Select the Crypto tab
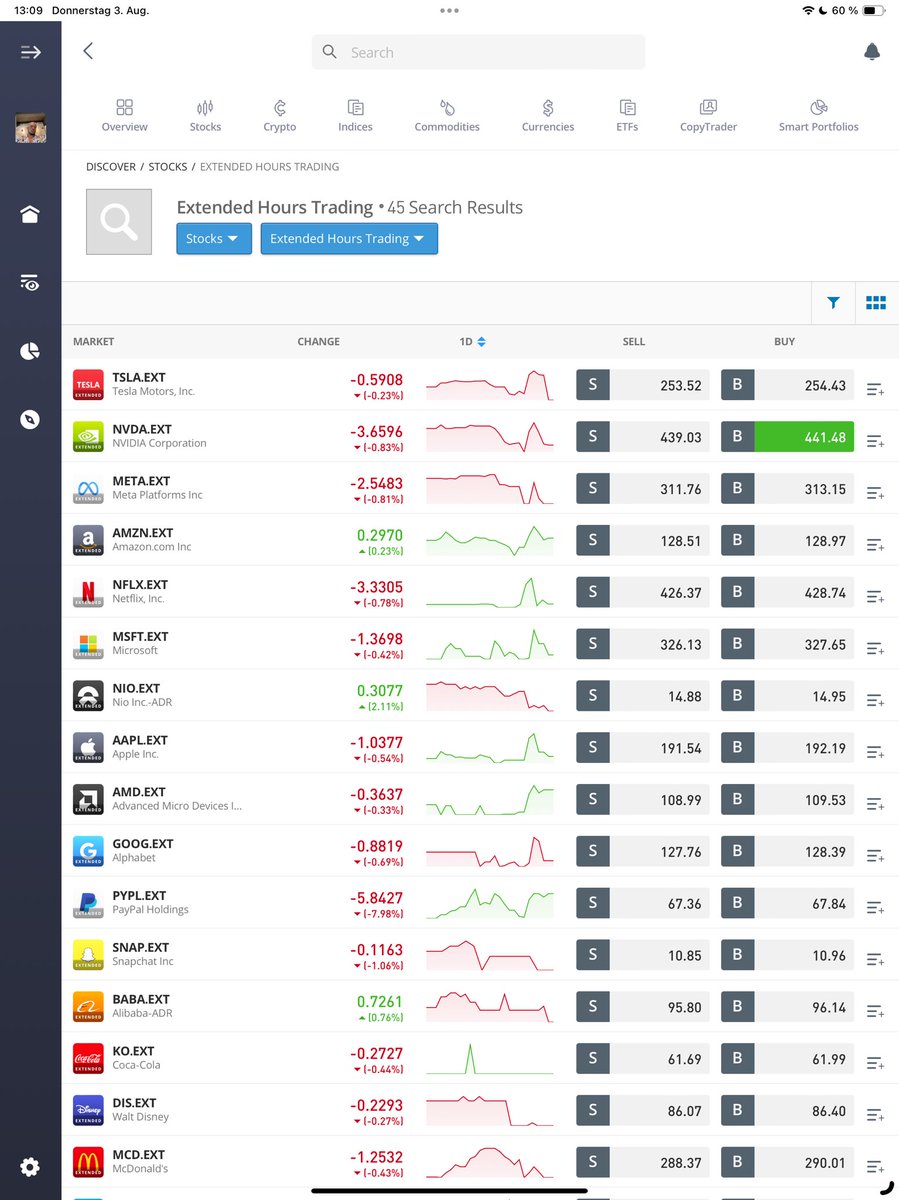Viewport: 899px width, 1200px height. pyautogui.click(x=280, y=115)
